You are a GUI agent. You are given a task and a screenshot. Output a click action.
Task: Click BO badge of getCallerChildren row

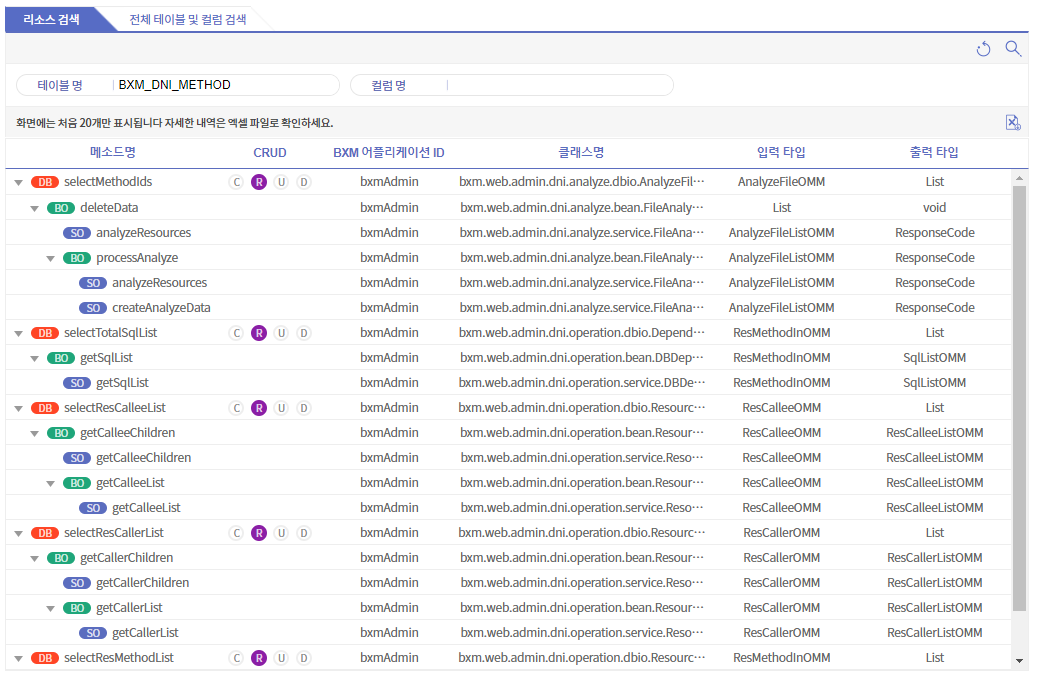point(61,558)
